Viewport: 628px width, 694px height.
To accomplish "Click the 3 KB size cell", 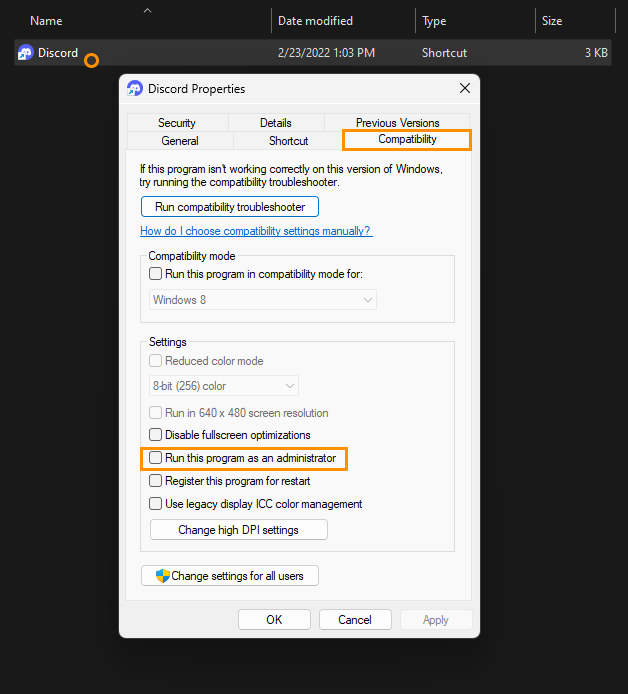I will pyautogui.click(x=596, y=53).
